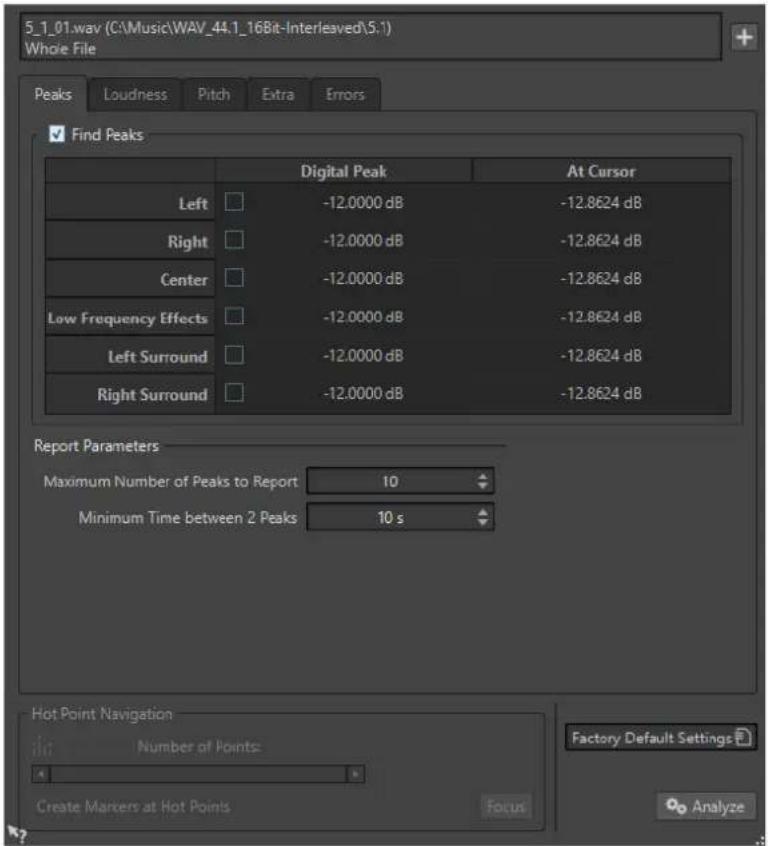The width and height of the screenshot is (768, 846).
Task: Check the Center channel checkbox
Action: click(234, 278)
